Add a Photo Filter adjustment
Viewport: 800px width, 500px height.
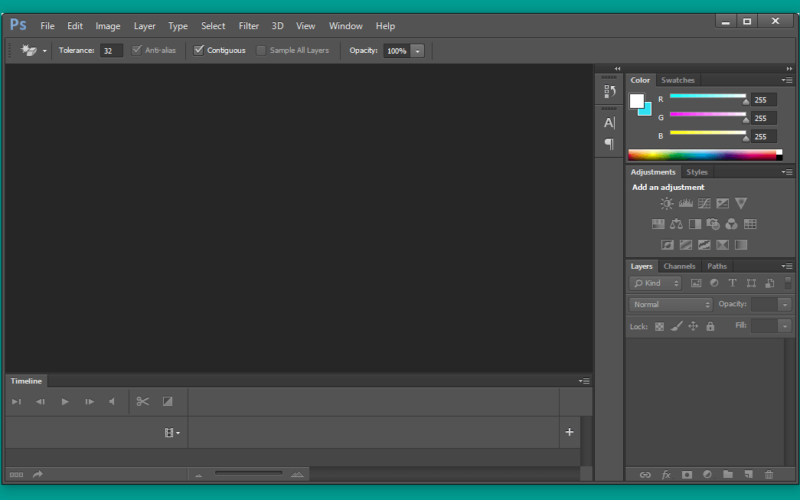click(x=713, y=224)
